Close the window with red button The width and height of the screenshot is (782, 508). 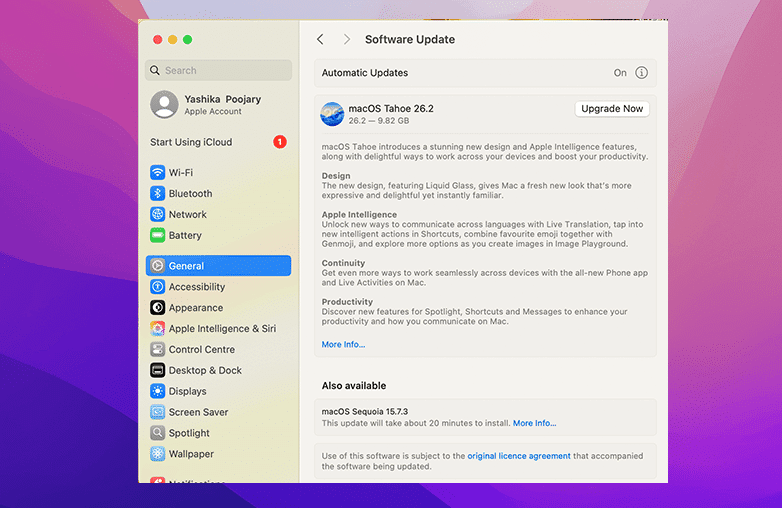[158, 39]
